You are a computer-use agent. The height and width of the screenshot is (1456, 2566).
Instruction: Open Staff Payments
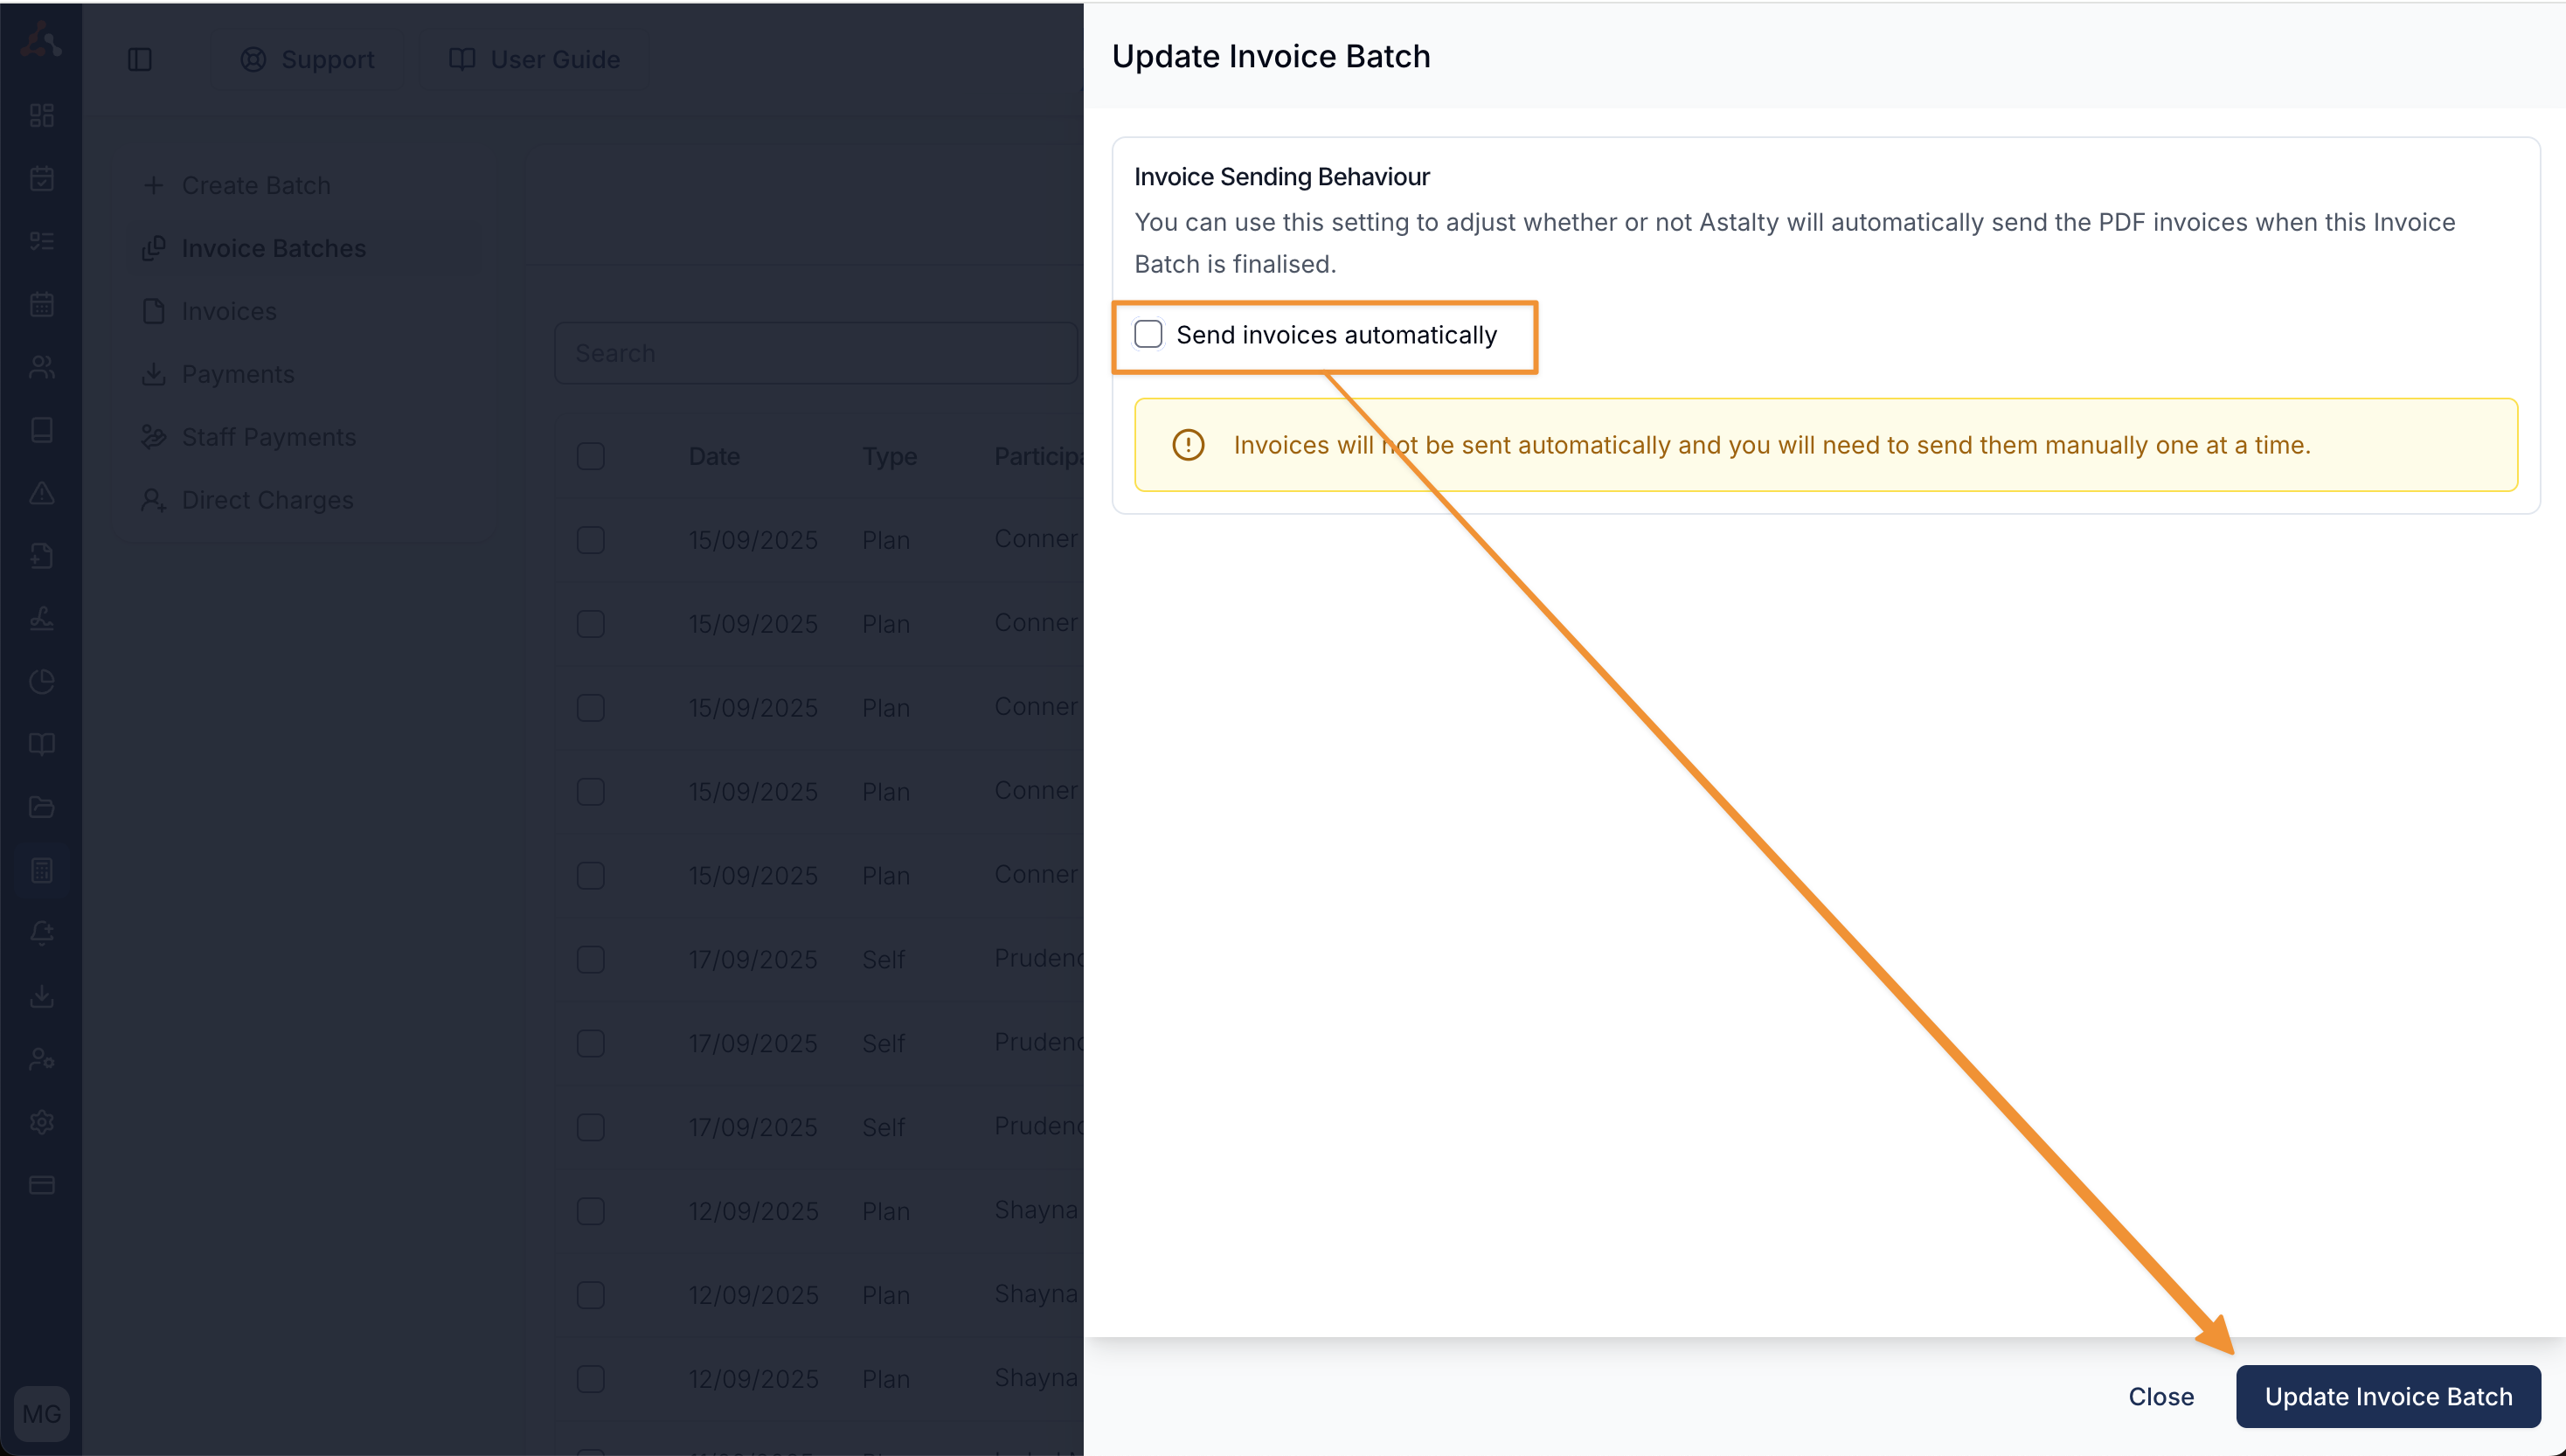coord(268,437)
